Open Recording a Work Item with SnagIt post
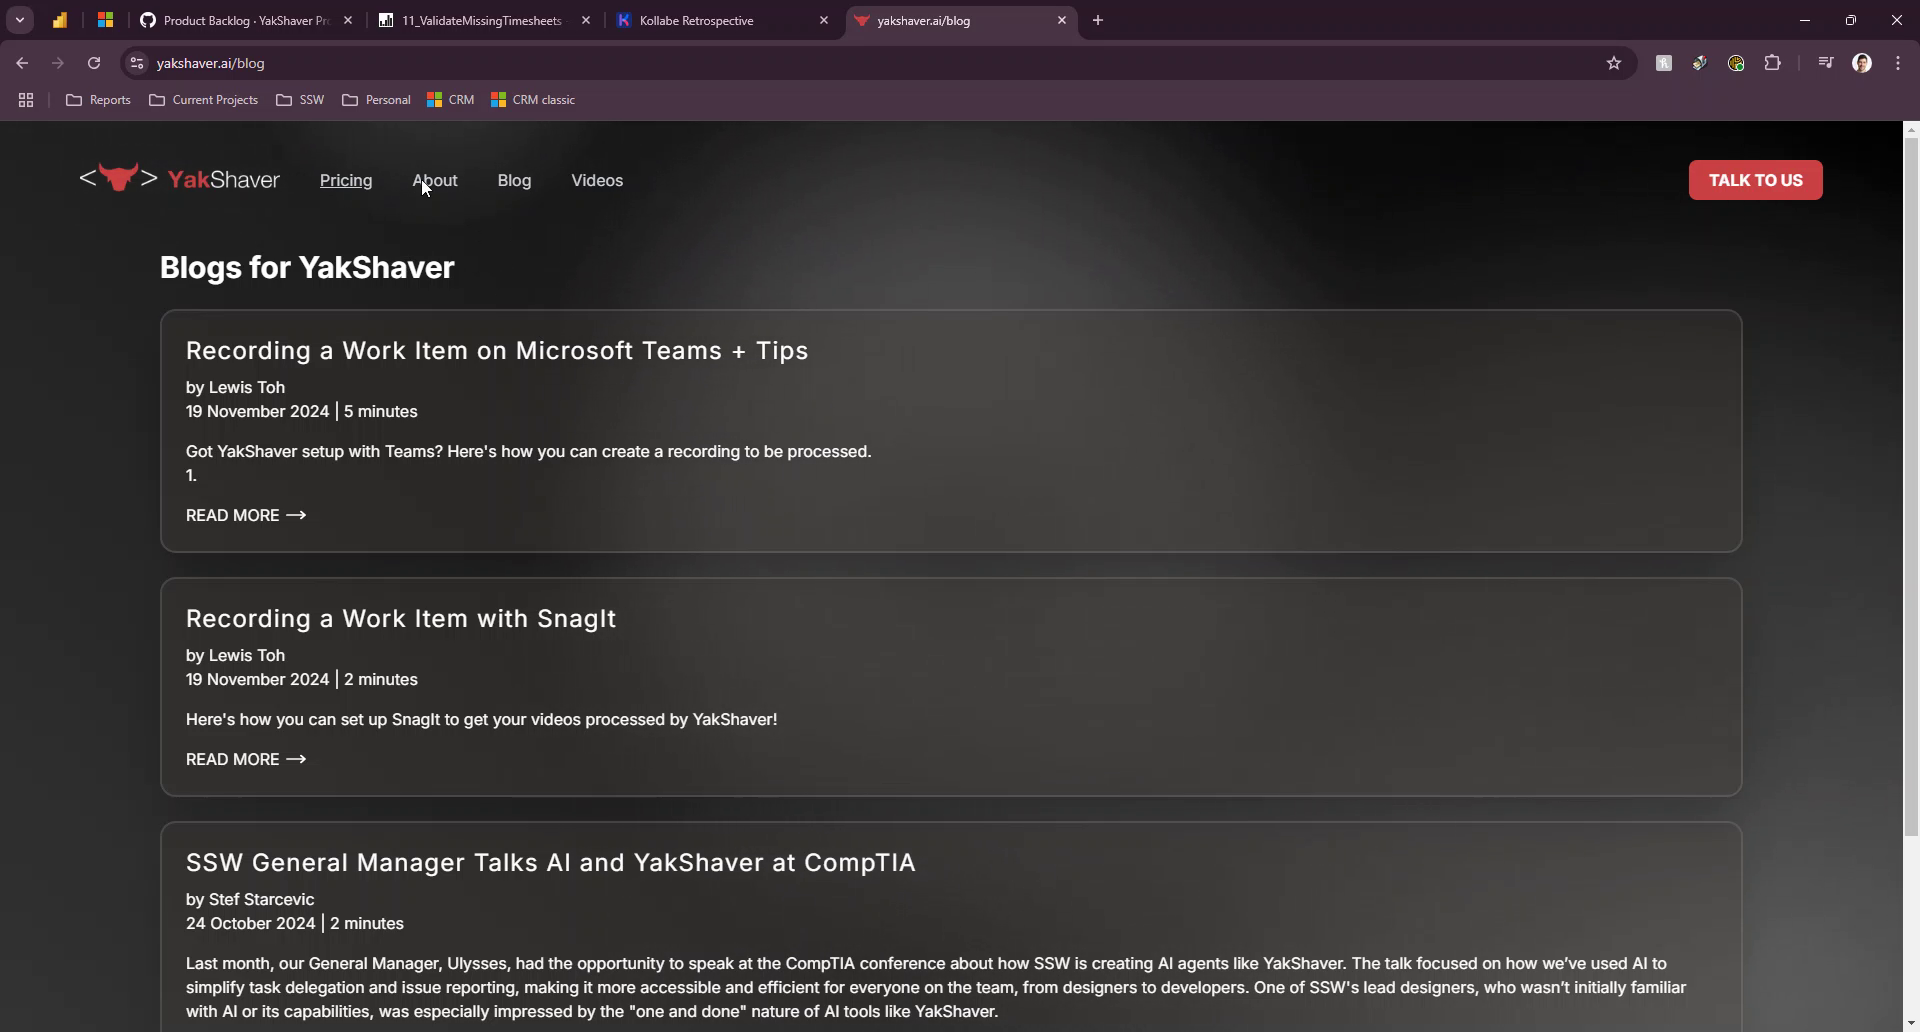 coord(401,619)
